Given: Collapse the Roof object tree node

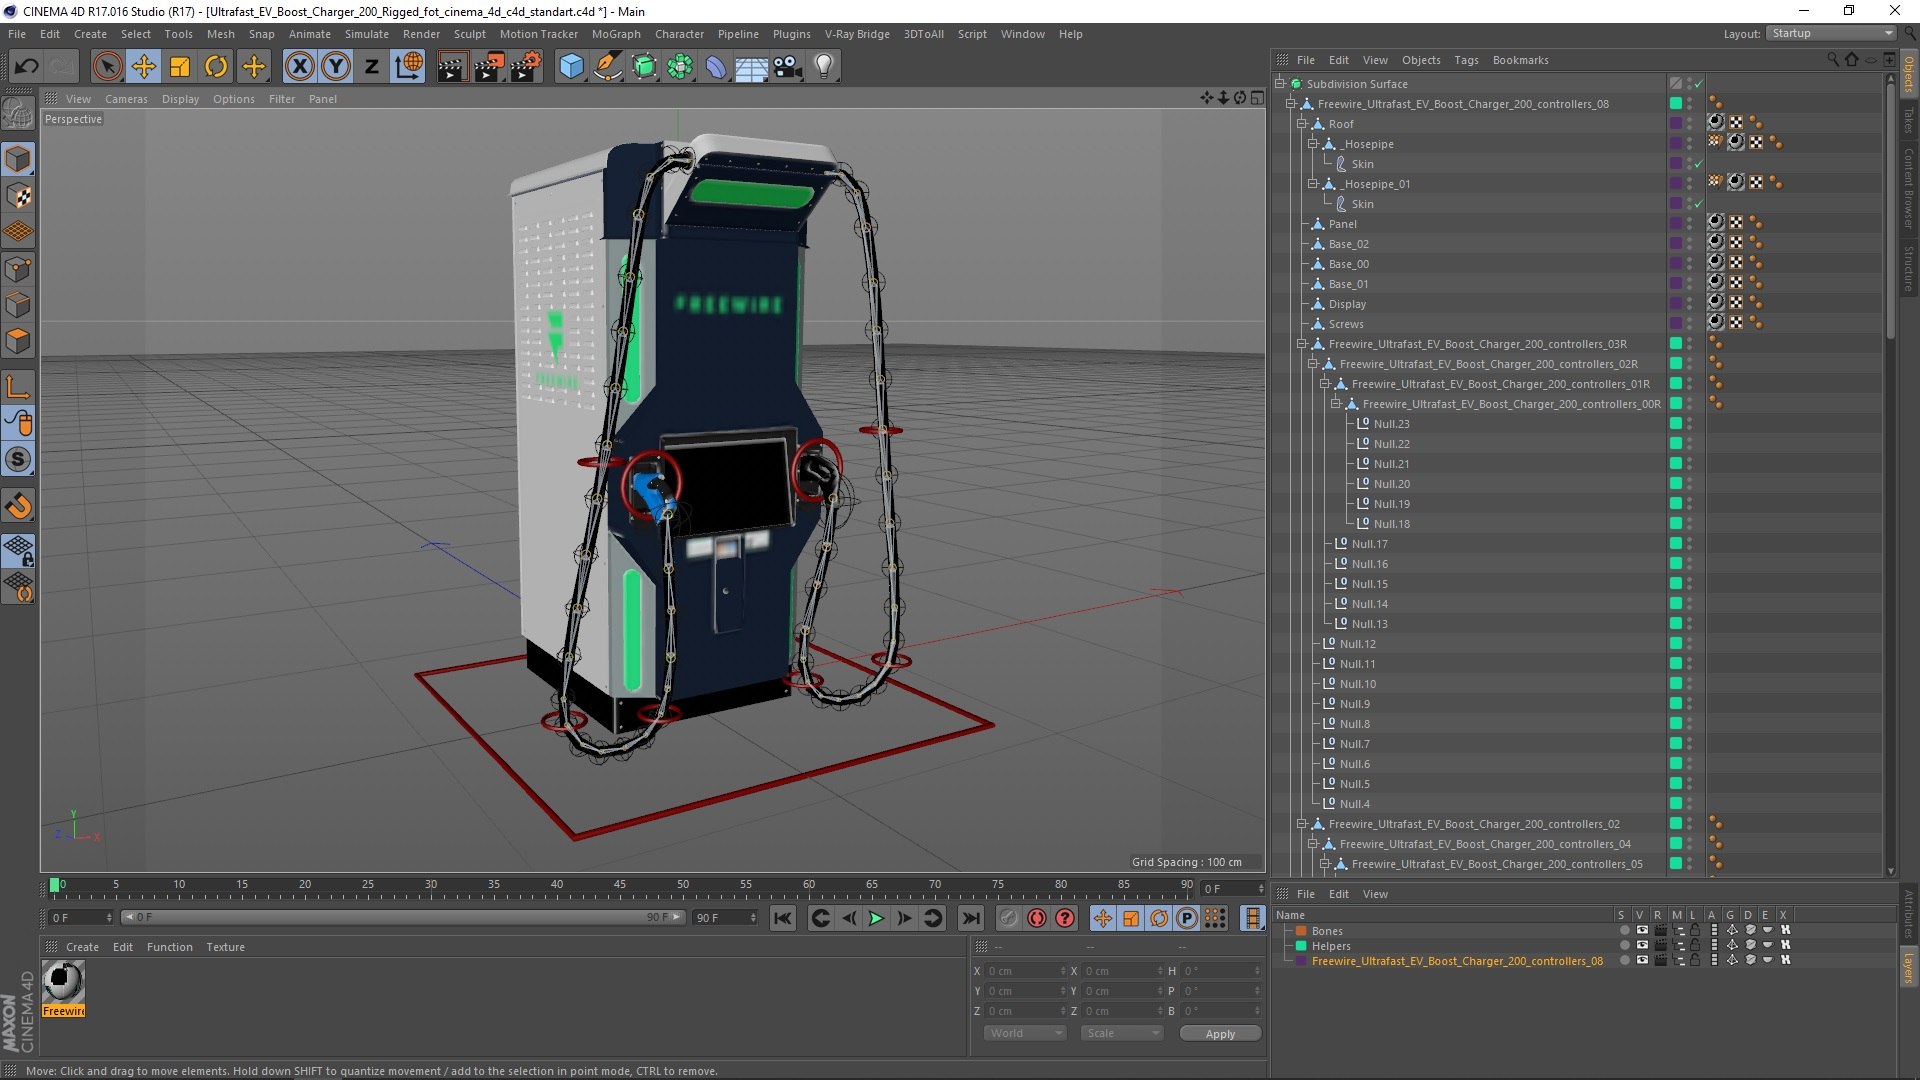Looking at the screenshot, I should (1302, 124).
